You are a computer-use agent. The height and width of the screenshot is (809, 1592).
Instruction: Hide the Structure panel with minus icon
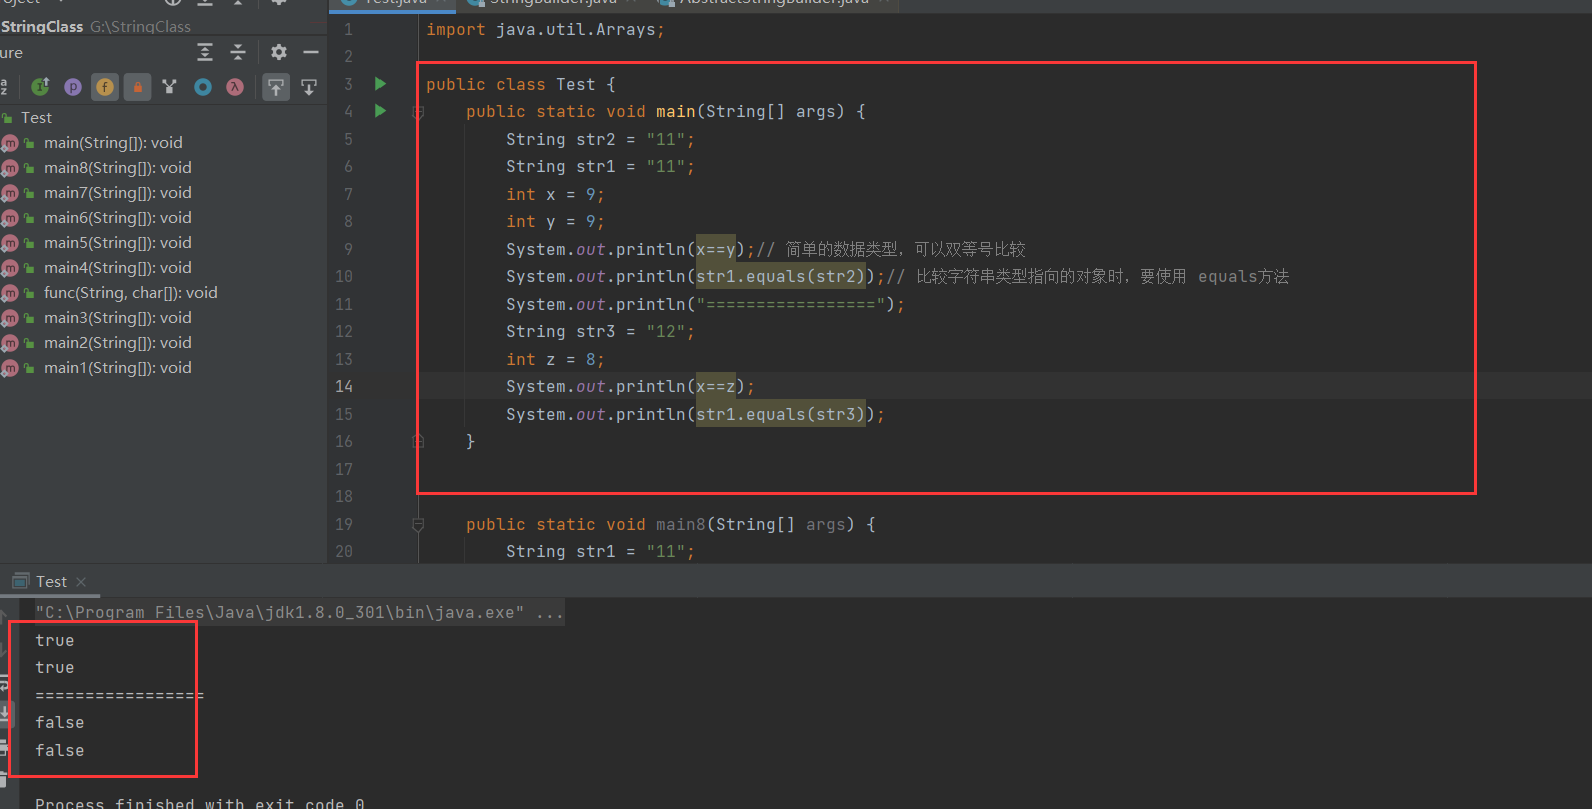[311, 52]
